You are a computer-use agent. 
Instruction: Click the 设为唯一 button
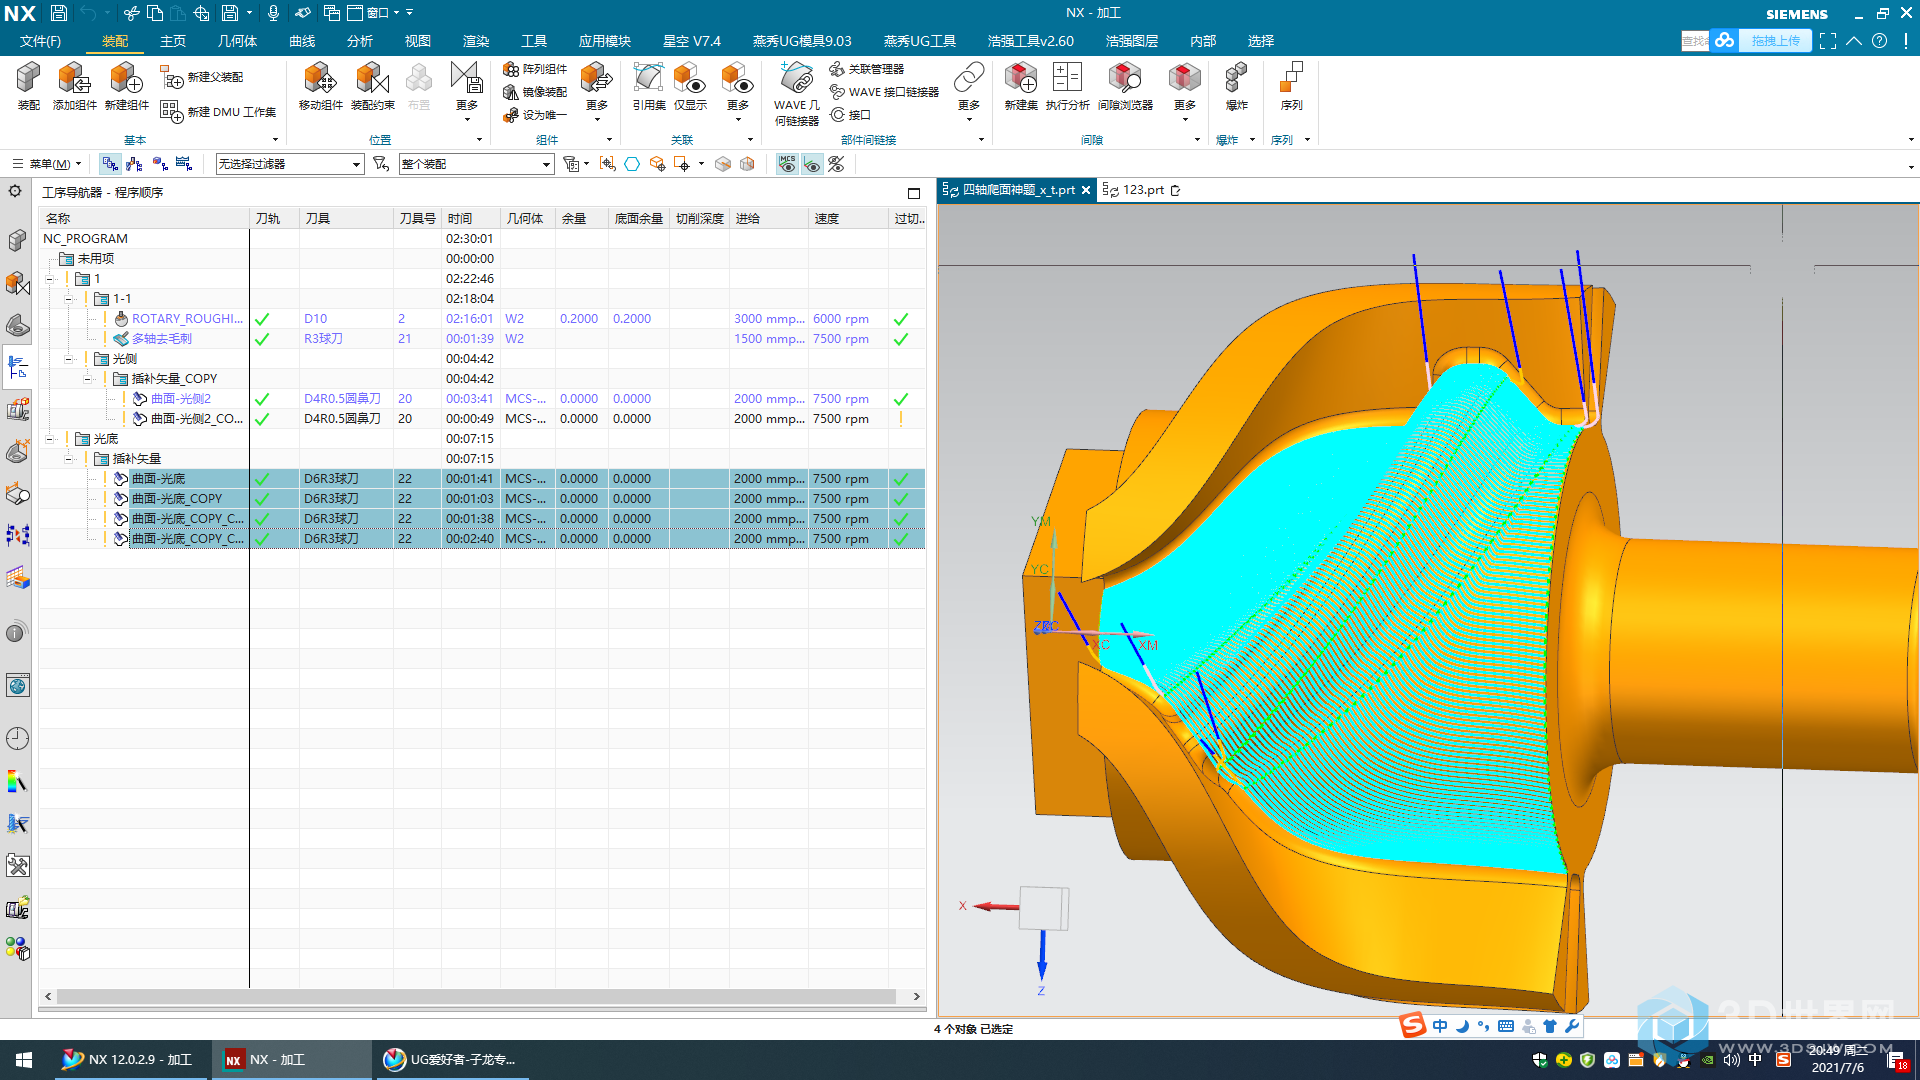coord(536,115)
